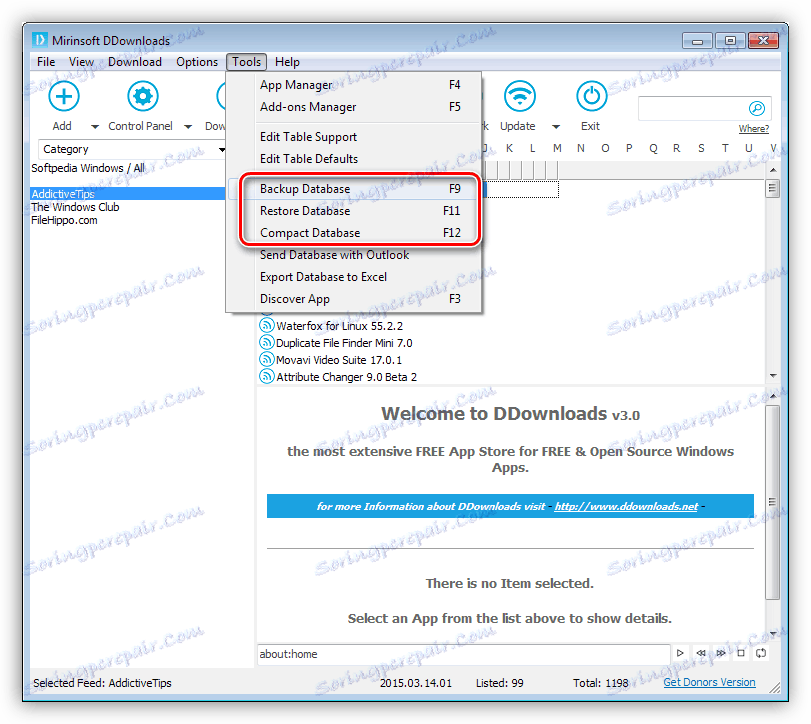This screenshot has height=724, width=811.
Task: Click feed icon beside Duplicate File Finder Mini
Action: [266, 342]
